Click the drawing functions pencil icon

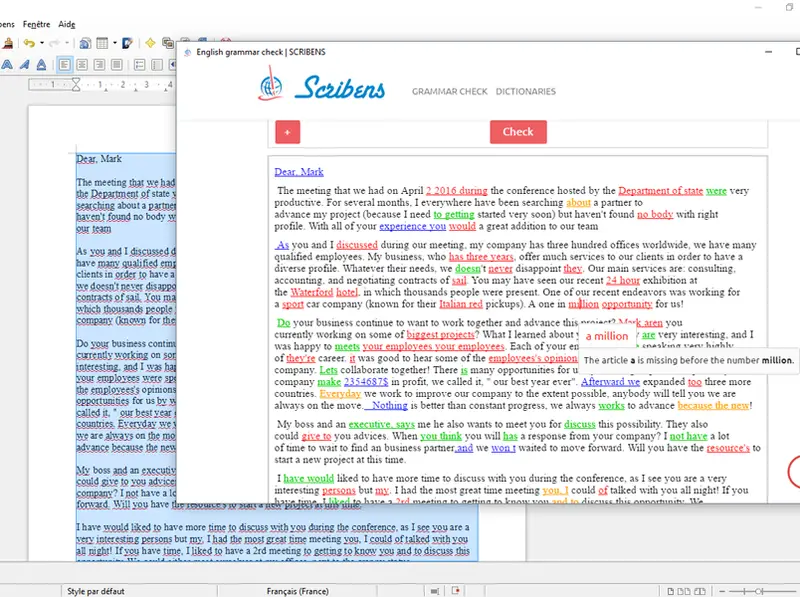coord(127,43)
